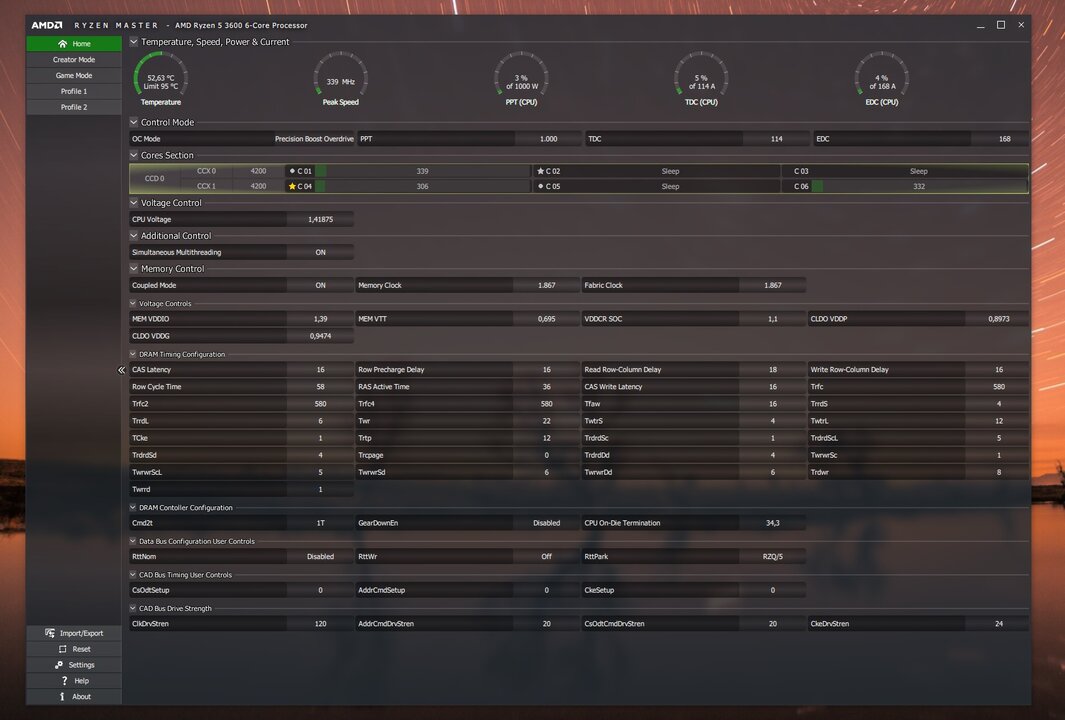Screen dimensions: 1065x720
Task: Click the PPT value 1.000 field
Action: coord(548,139)
